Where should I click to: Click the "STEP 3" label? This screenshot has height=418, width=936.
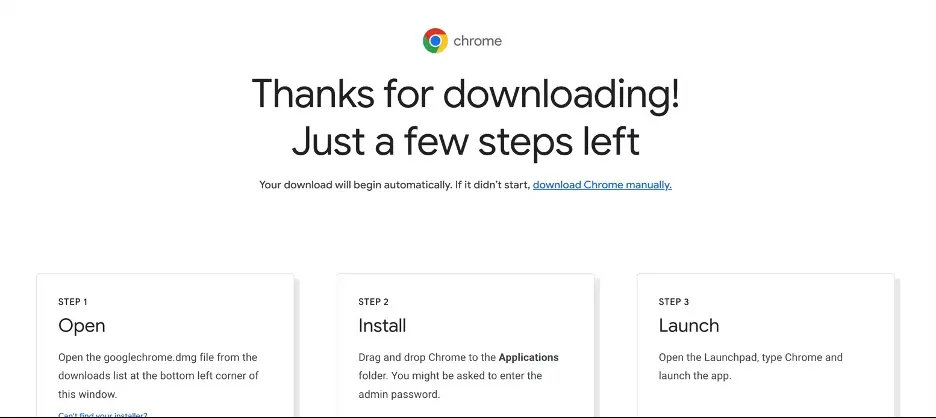tap(674, 302)
